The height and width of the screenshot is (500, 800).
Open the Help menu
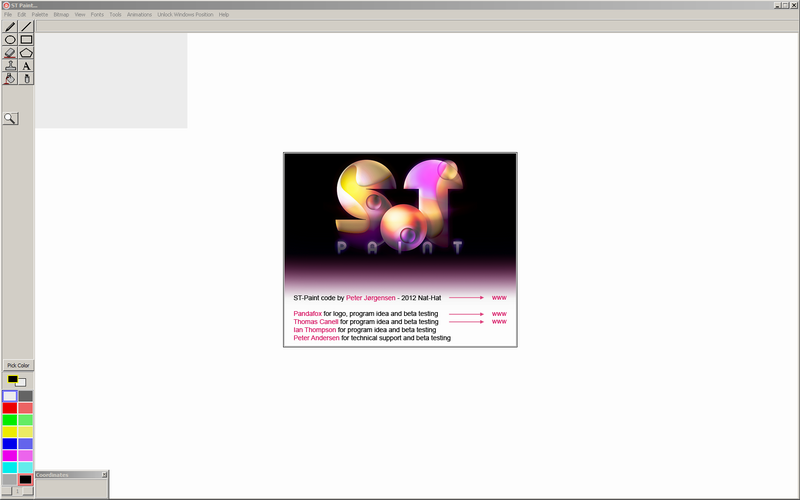click(223, 14)
